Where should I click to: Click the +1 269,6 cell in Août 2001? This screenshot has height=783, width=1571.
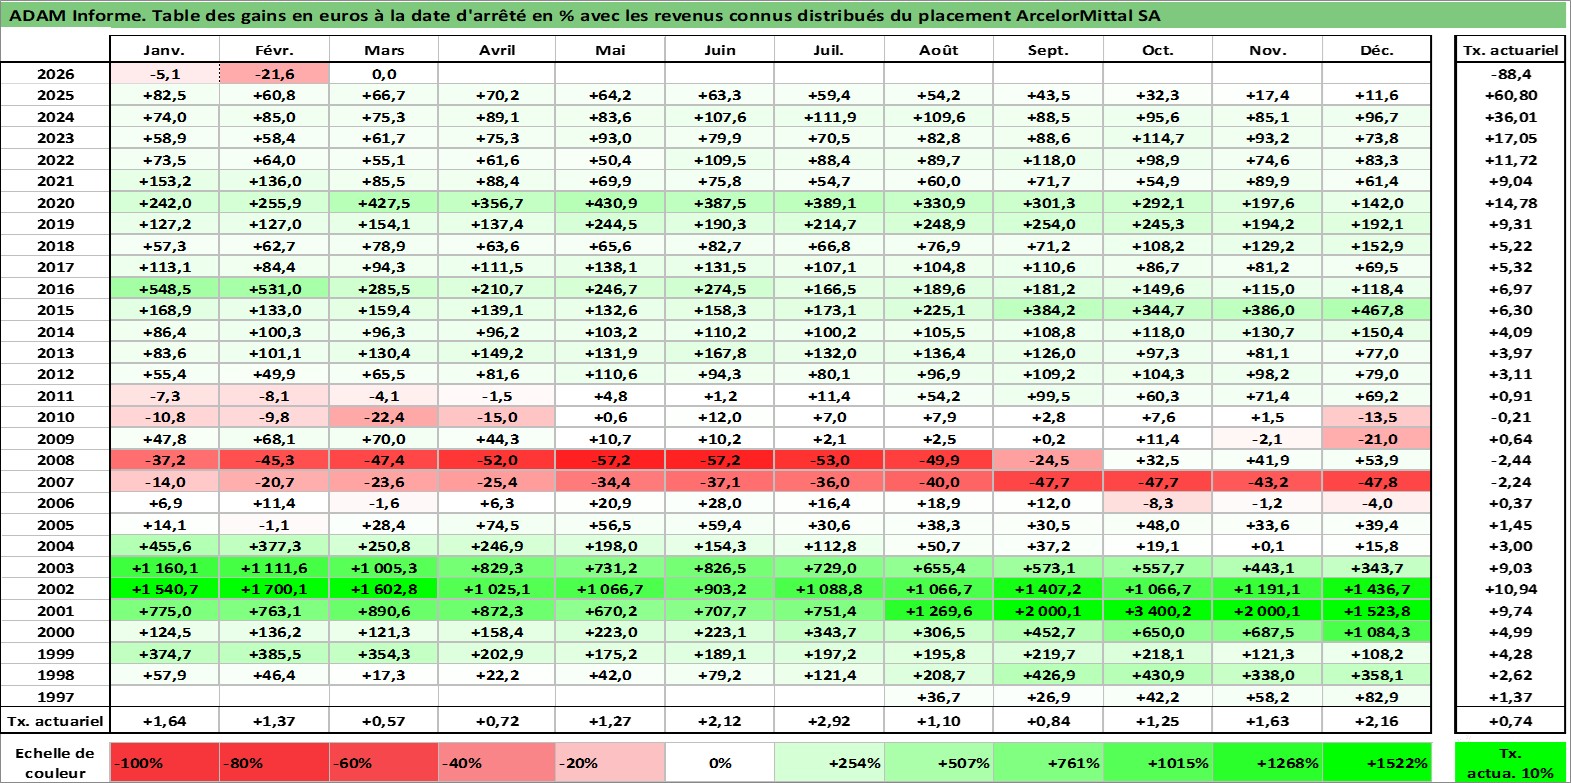coord(939,611)
